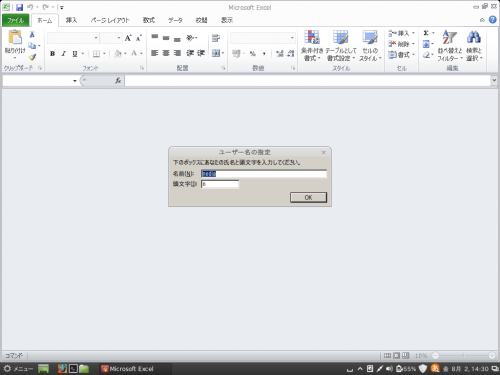
Task: Click the Save icon in quick access toolbar
Action: click(x=19, y=7)
